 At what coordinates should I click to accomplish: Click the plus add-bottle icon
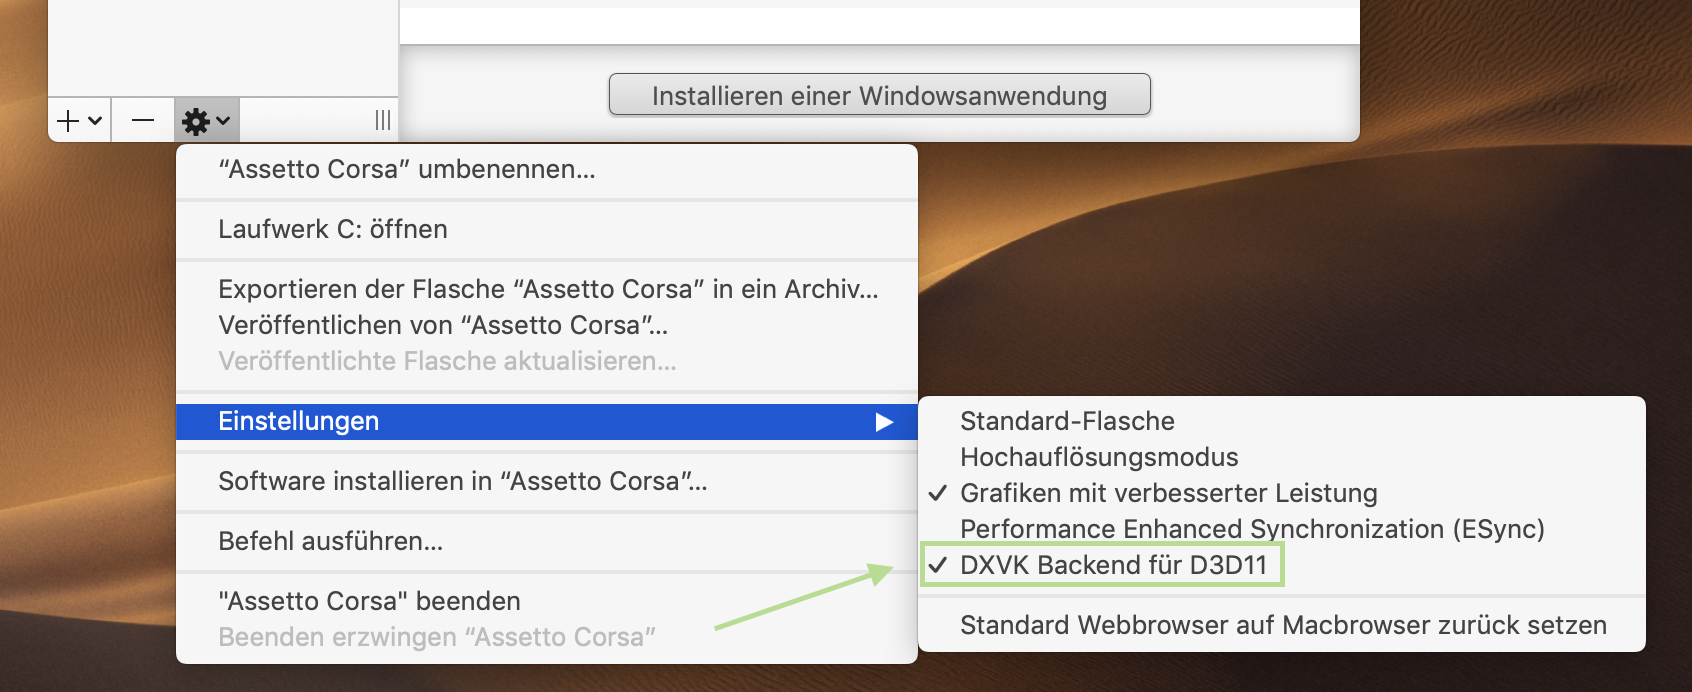coord(68,121)
